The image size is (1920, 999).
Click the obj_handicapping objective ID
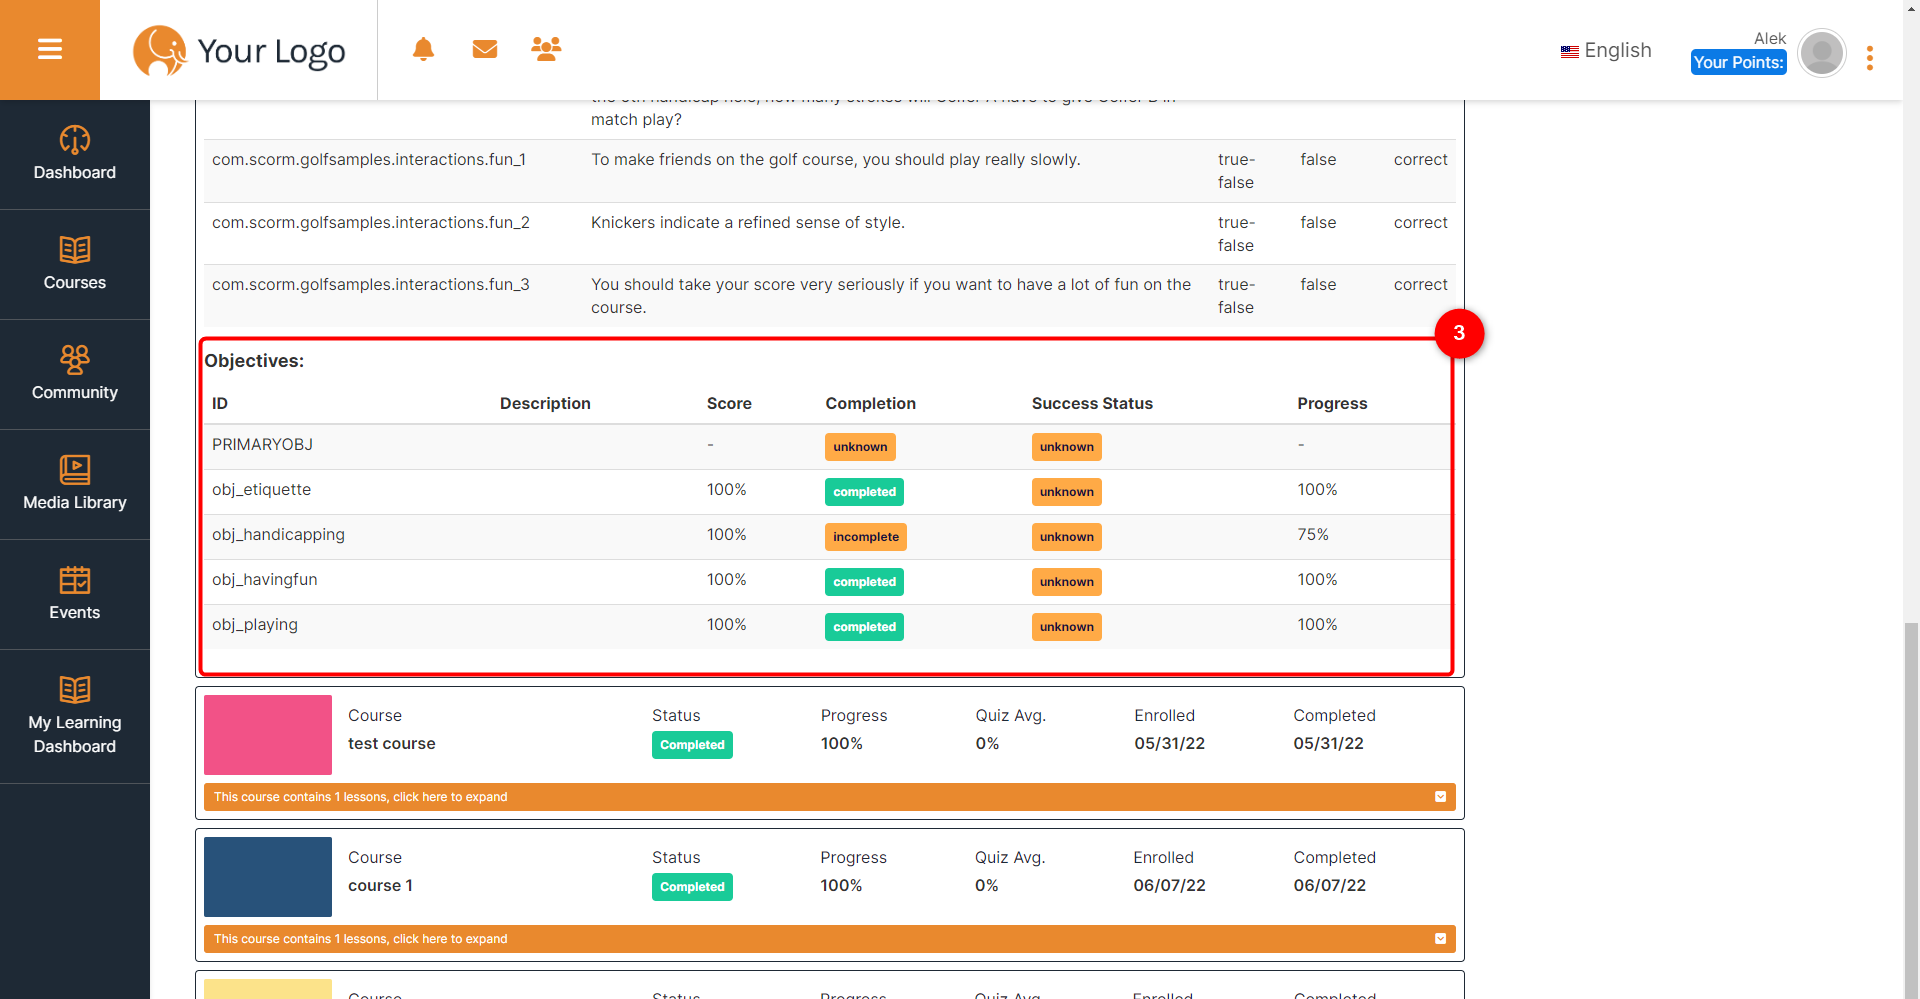pyautogui.click(x=278, y=534)
